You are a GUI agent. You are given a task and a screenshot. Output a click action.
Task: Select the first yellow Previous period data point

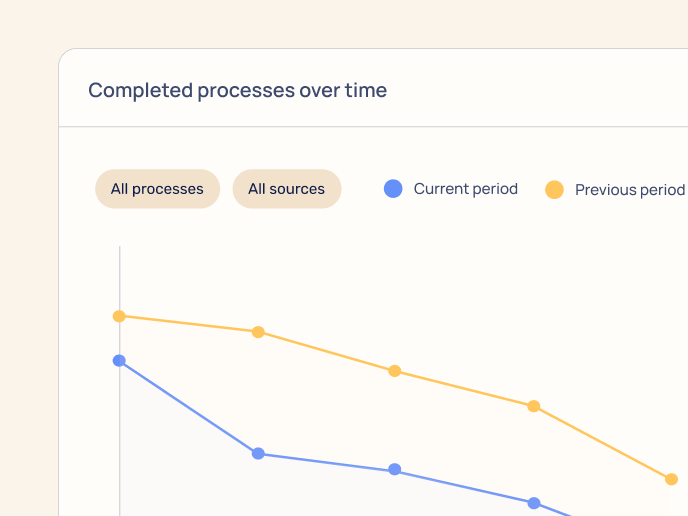coord(119,316)
